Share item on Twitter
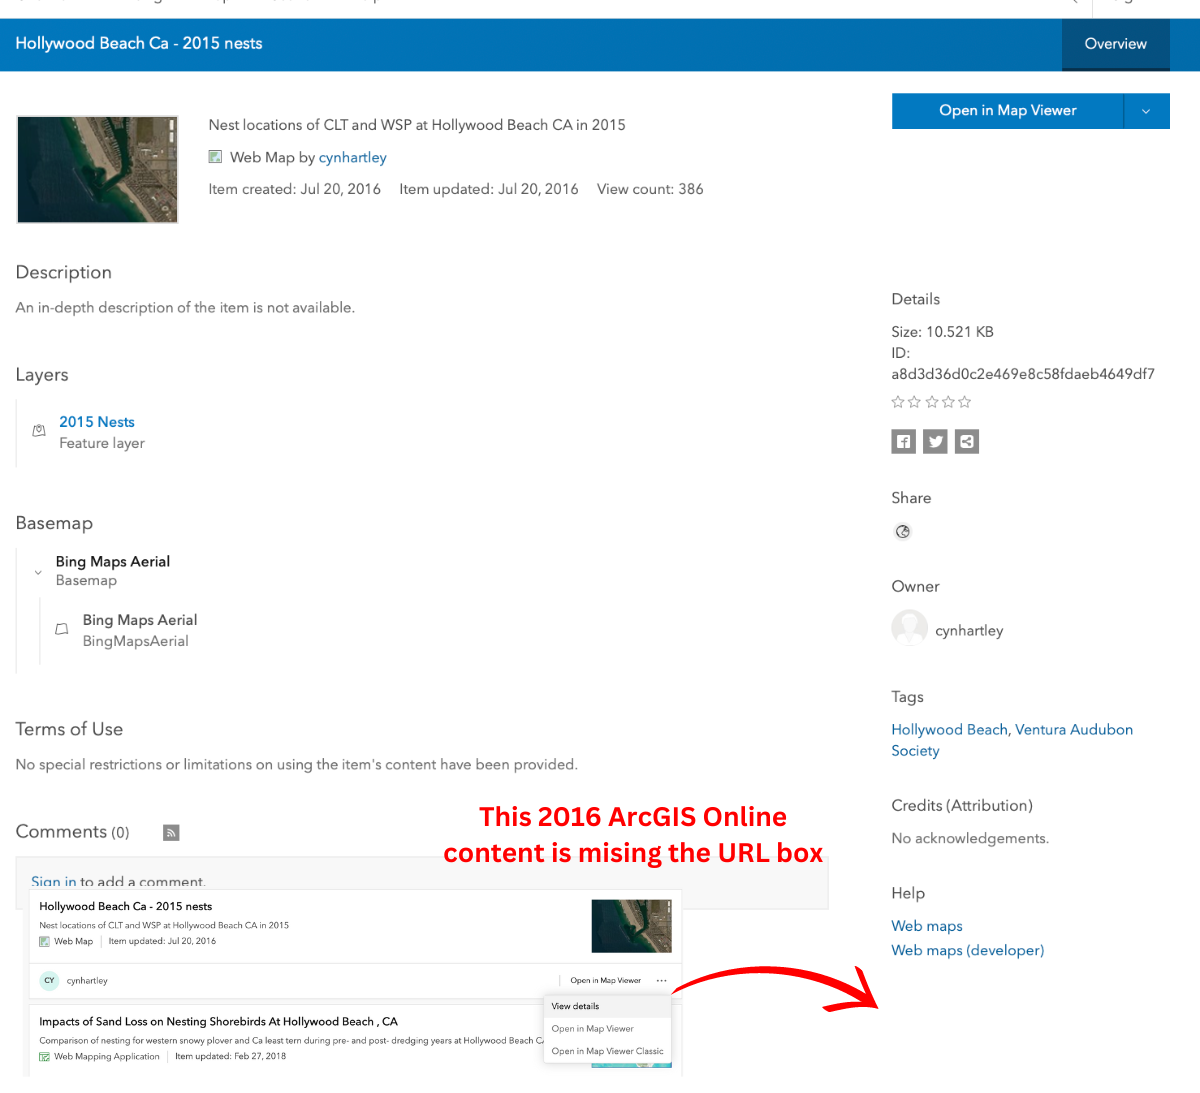The image size is (1200, 1093). (935, 442)
